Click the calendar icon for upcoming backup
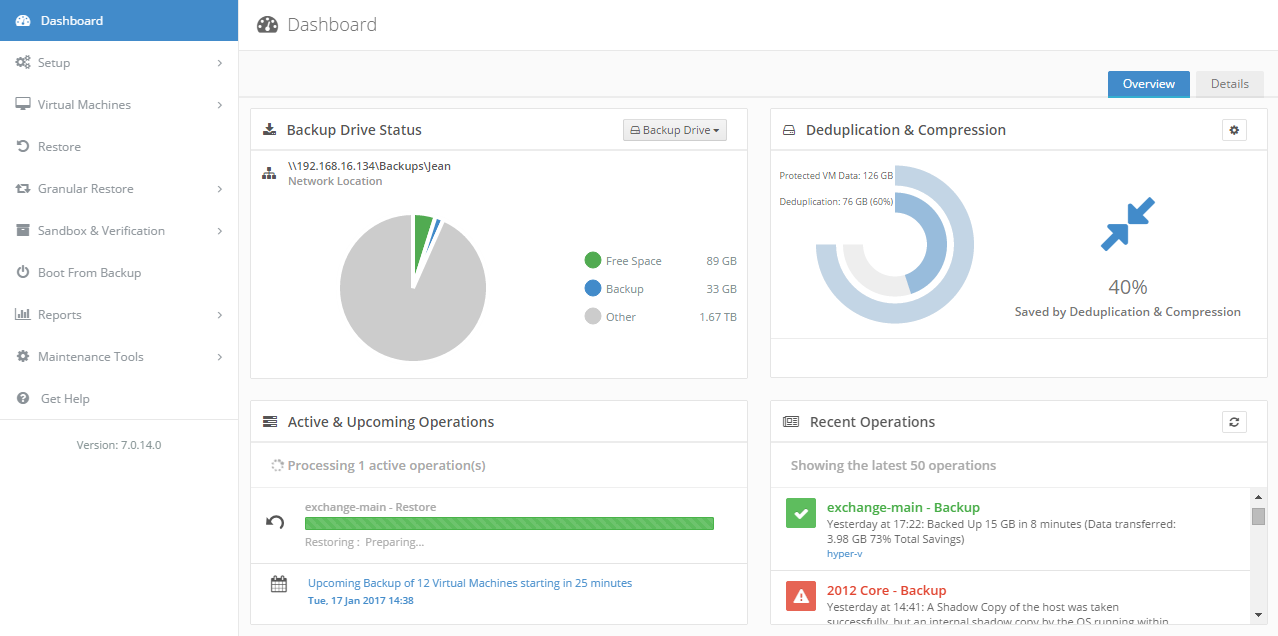The width and height of the screenshot is (1278, 636). pos(279,584)
